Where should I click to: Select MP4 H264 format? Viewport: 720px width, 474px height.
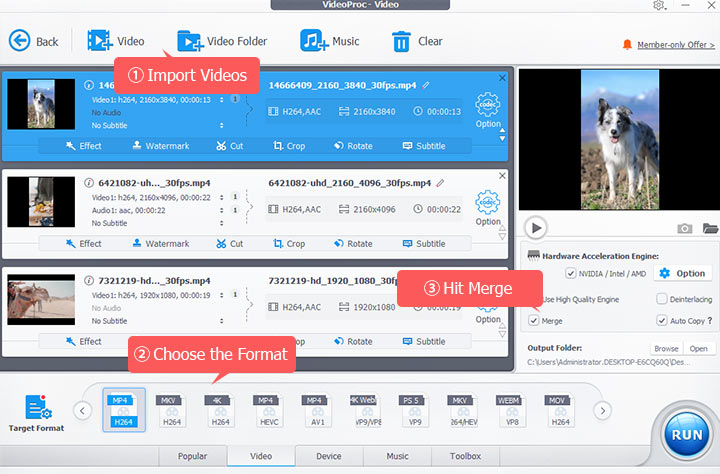pyautogui.click(x=124, y=410)
